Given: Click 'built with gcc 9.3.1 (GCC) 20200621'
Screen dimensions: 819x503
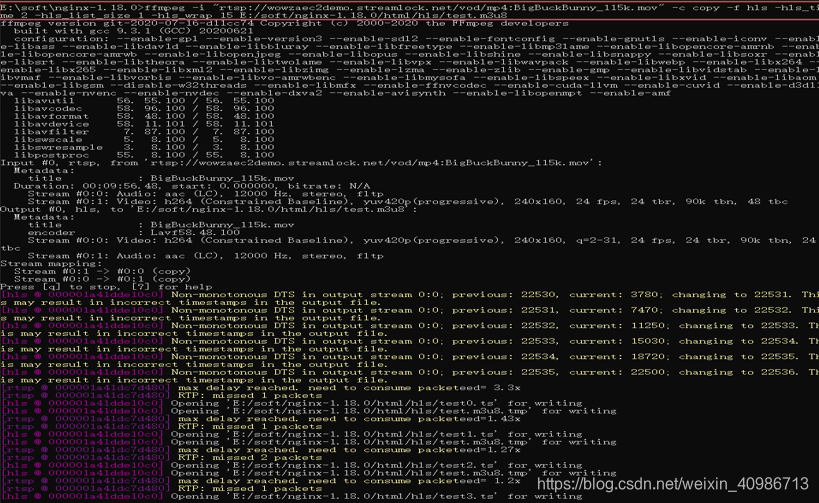Looking at the screenshot, I should (x=133, y=31).
